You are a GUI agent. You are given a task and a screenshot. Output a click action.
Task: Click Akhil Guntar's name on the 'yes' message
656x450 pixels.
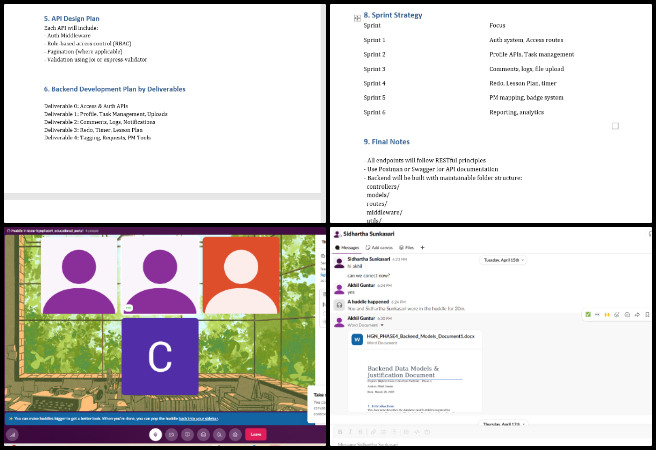coord(361,285)
